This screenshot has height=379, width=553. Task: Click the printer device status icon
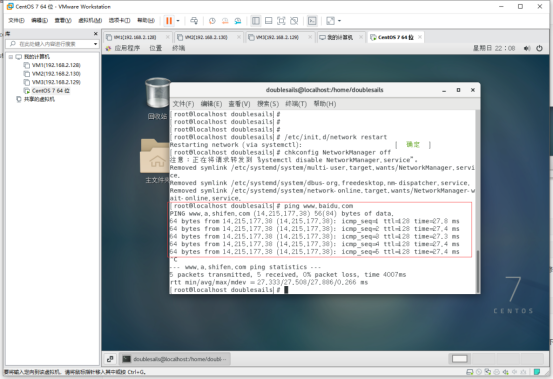[x=497, y=372]
